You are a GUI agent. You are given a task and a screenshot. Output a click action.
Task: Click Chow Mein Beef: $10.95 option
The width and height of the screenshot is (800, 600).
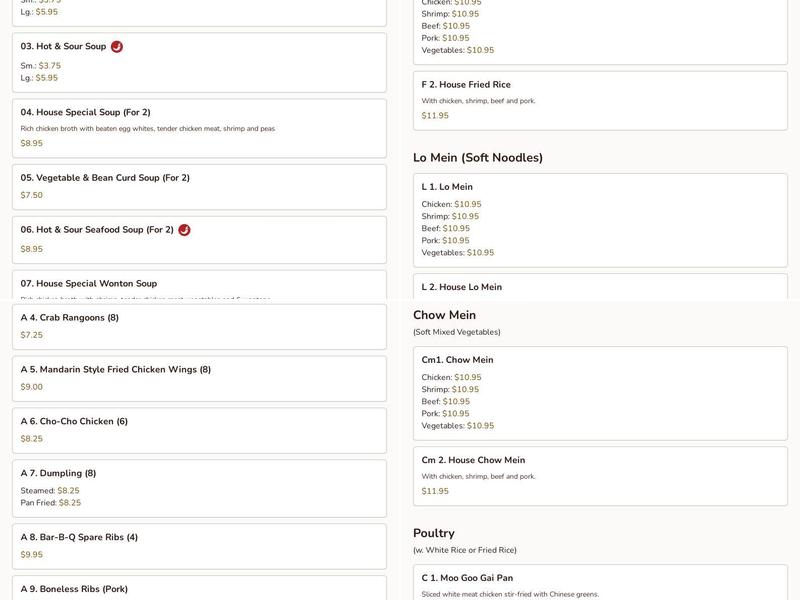pyautogui.click(x=446, y=402)
